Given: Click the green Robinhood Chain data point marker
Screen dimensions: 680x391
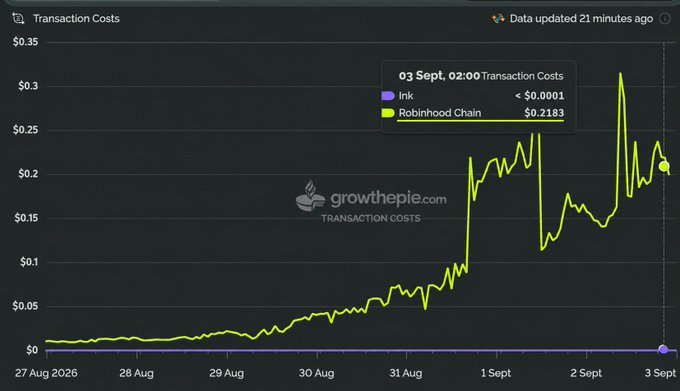Looking at the screenshot, I should coord(664,166).
